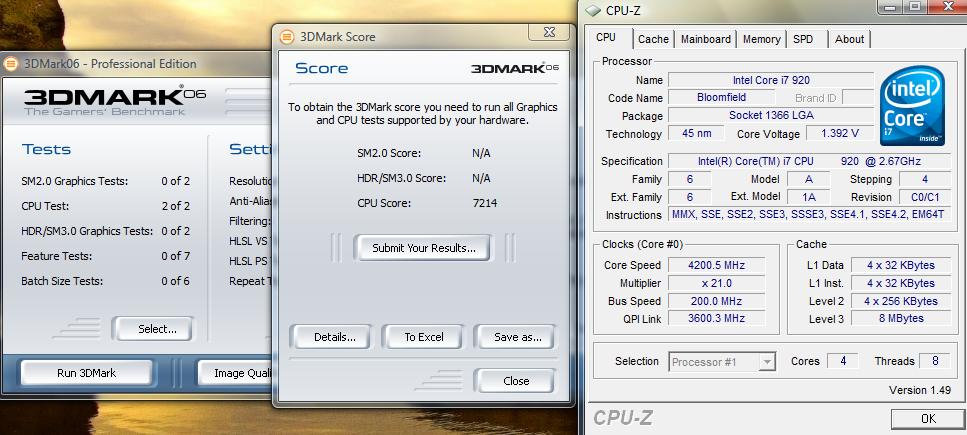Click the 3DMark06 logo in Score dialog
Image resolution: width=967 pixels, height=435 pixels.
point(515,68)
